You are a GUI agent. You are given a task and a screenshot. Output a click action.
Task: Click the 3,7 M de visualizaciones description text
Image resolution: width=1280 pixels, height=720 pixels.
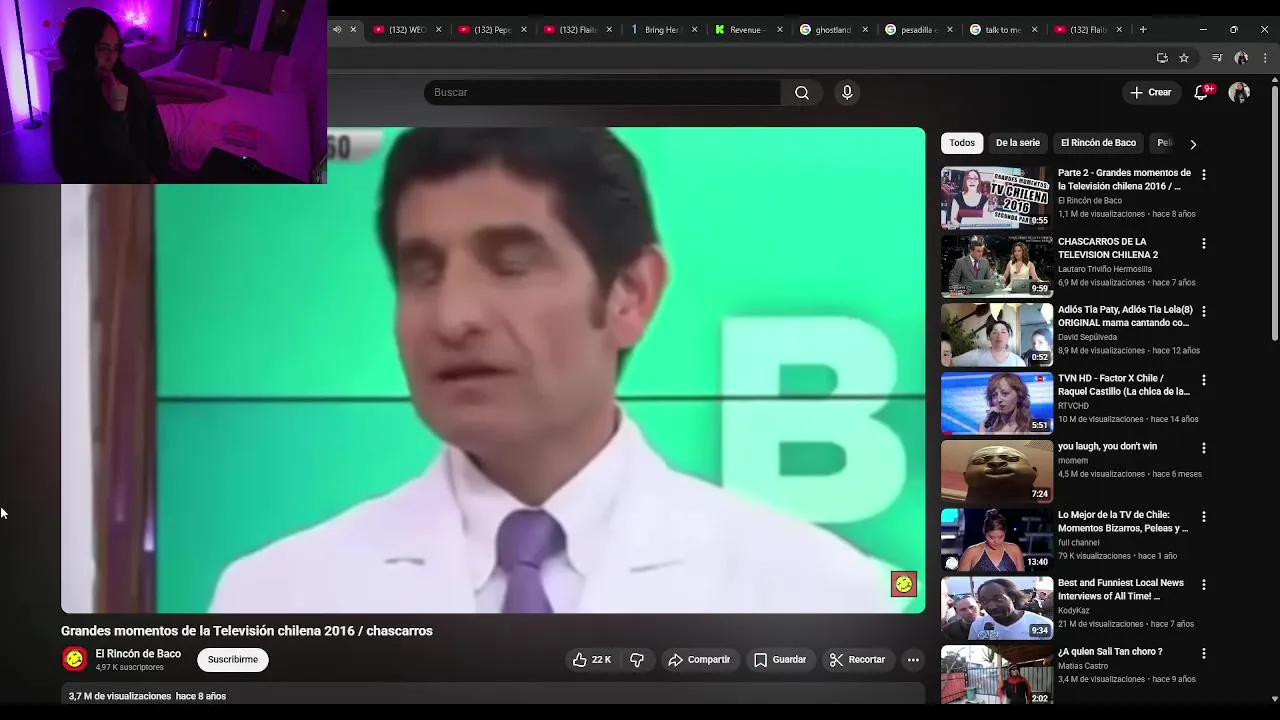pyautogui.click(x=120, y=696)
